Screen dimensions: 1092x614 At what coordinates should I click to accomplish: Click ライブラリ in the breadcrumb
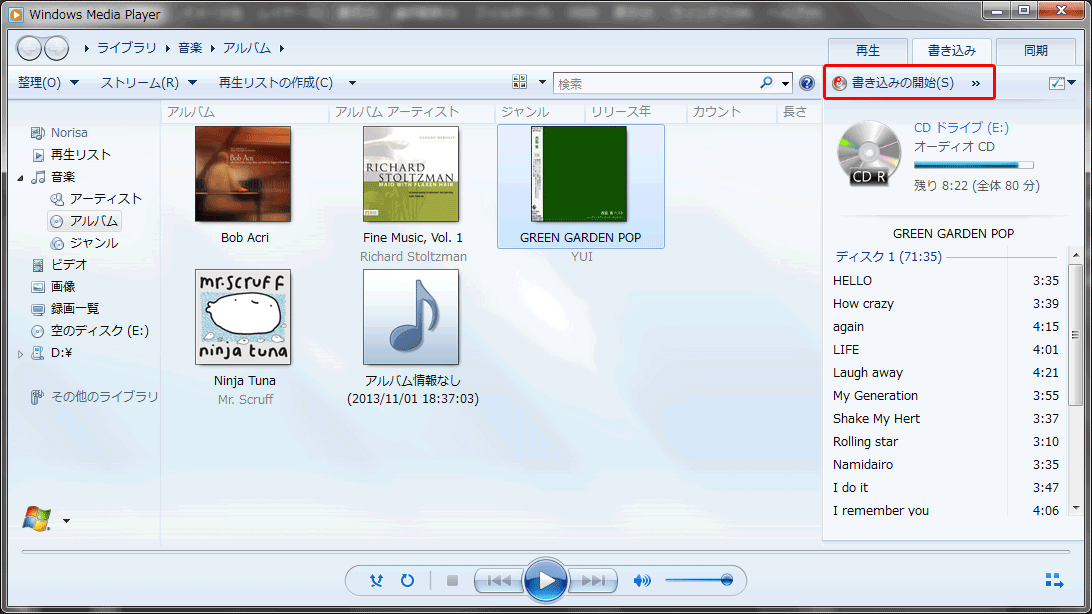click(127, 48)
